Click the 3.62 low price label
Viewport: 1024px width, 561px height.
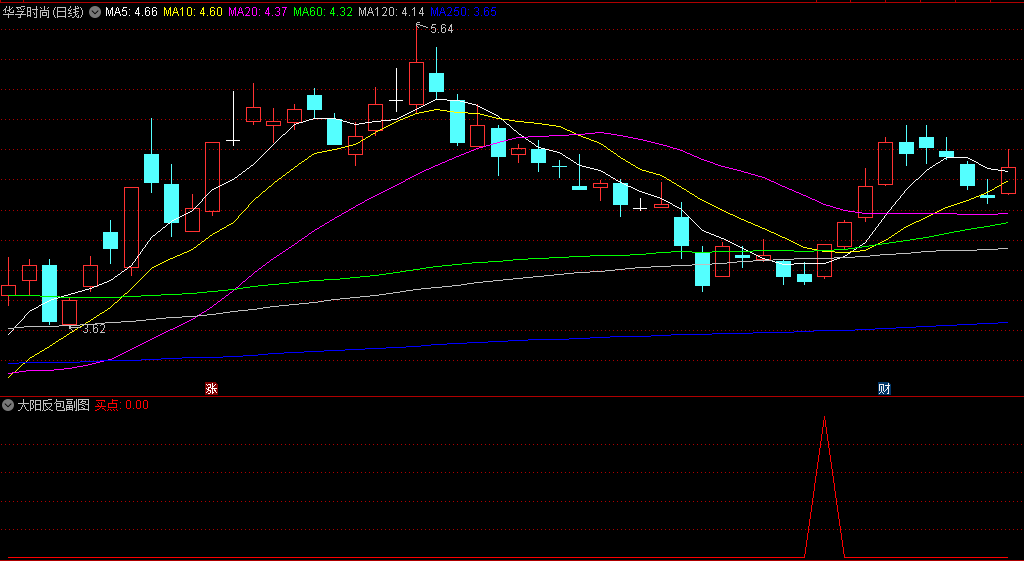[x=94, y=329]
